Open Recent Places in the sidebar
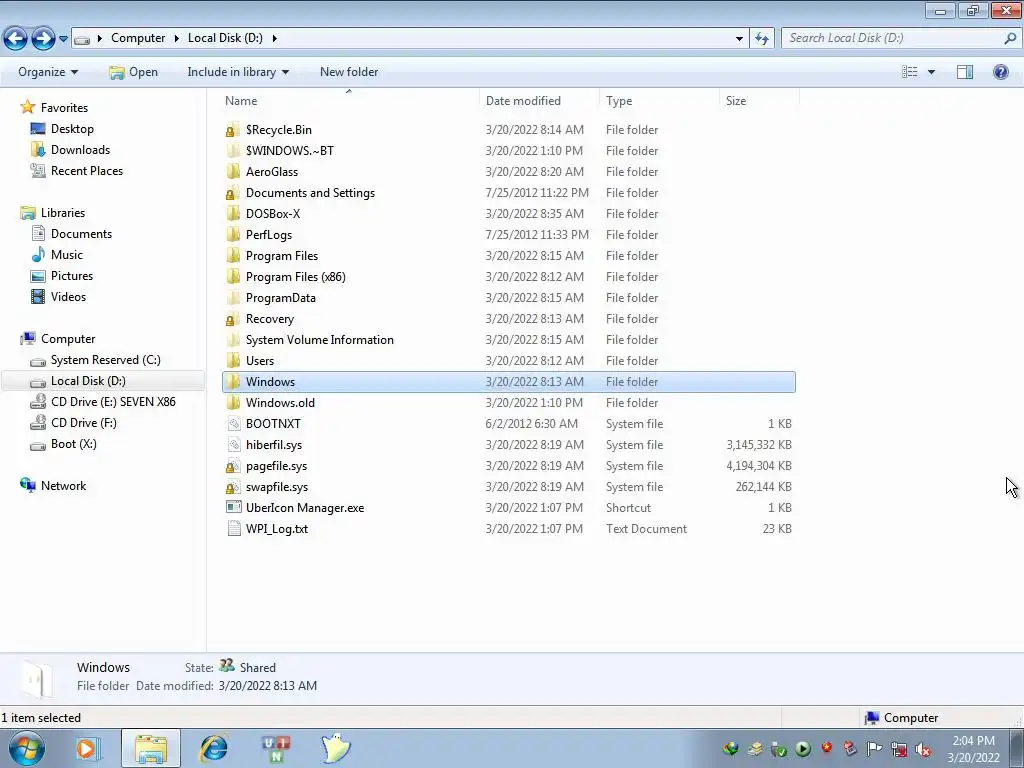The height and width of the screenshot is (768, 1024). coord(87,170)
